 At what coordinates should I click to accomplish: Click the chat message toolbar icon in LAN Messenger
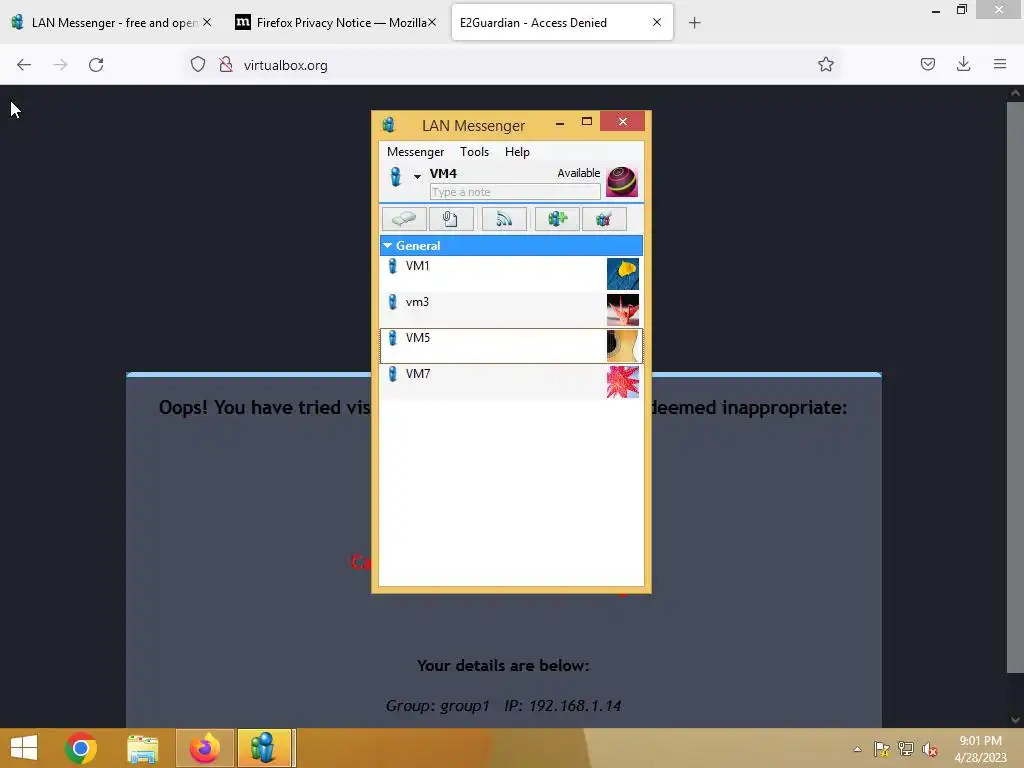point(404,219)
